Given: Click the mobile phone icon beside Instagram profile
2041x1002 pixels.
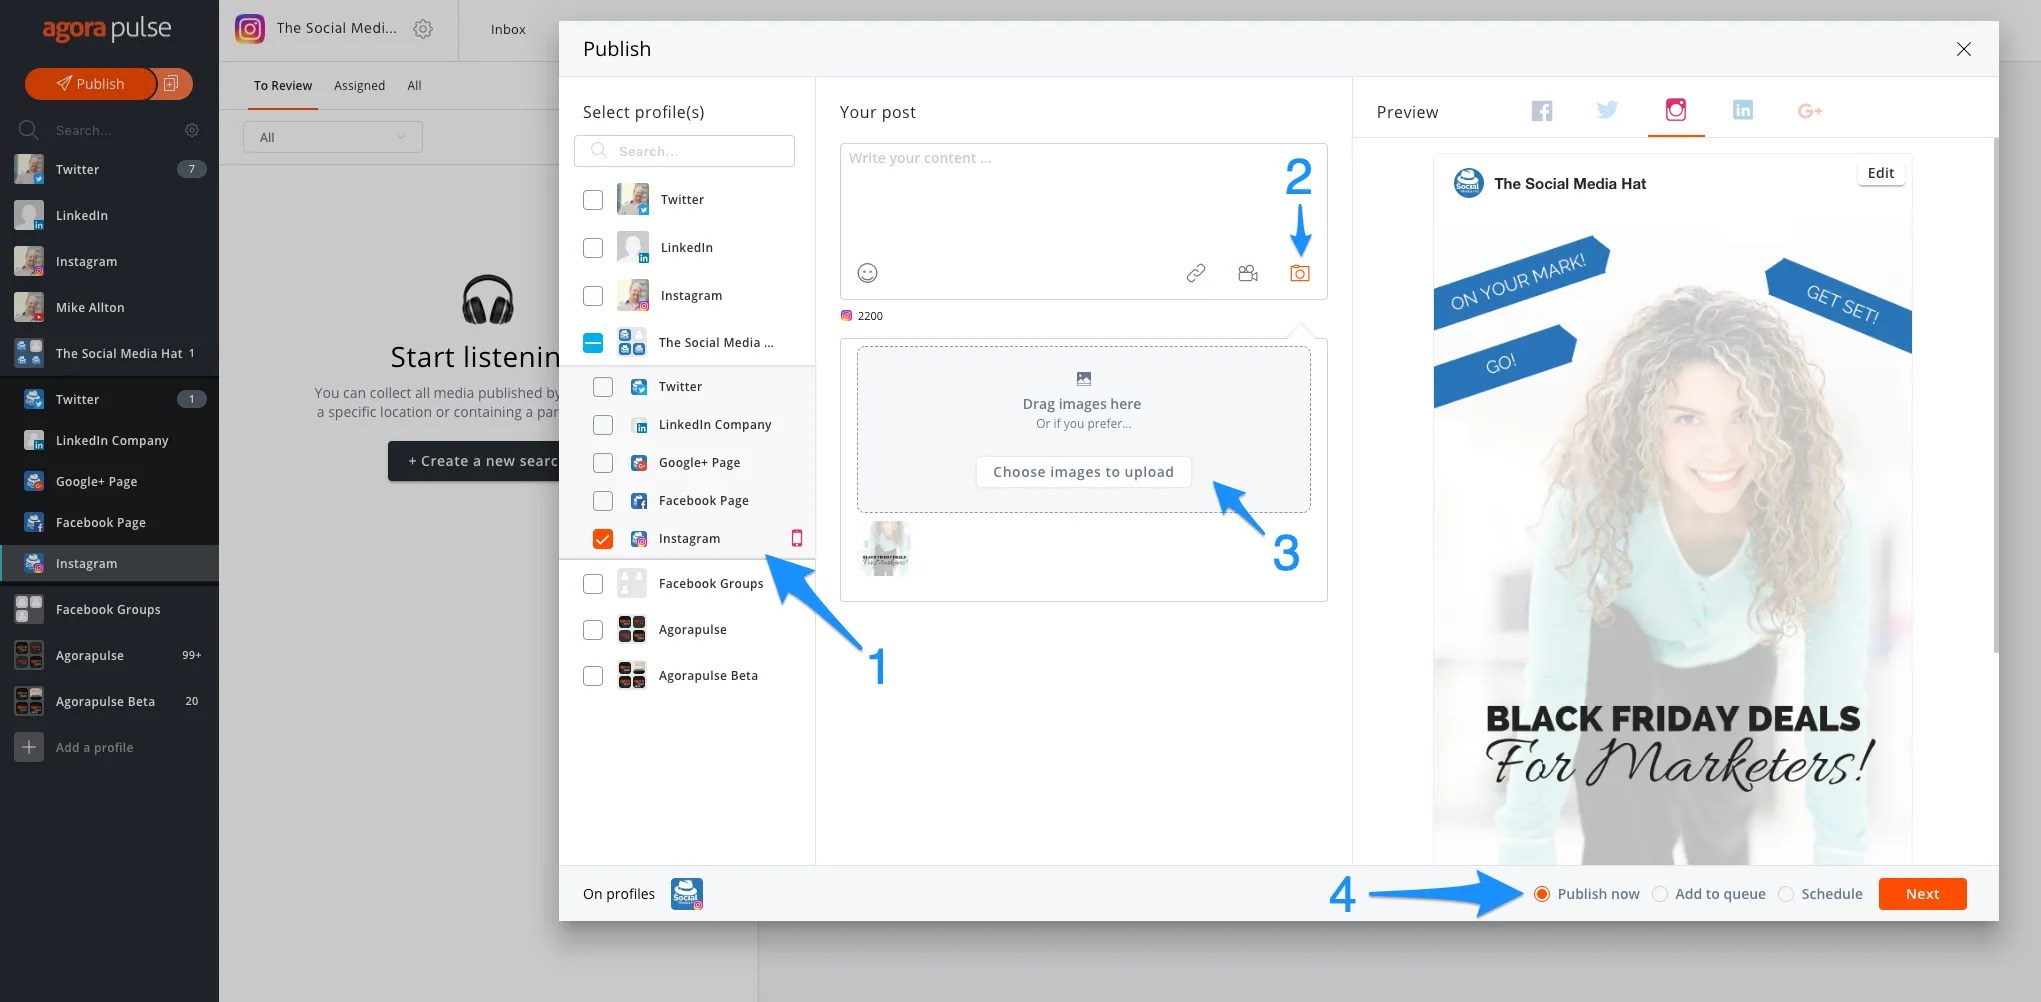Looking at the screenshot, I should 797,538.
